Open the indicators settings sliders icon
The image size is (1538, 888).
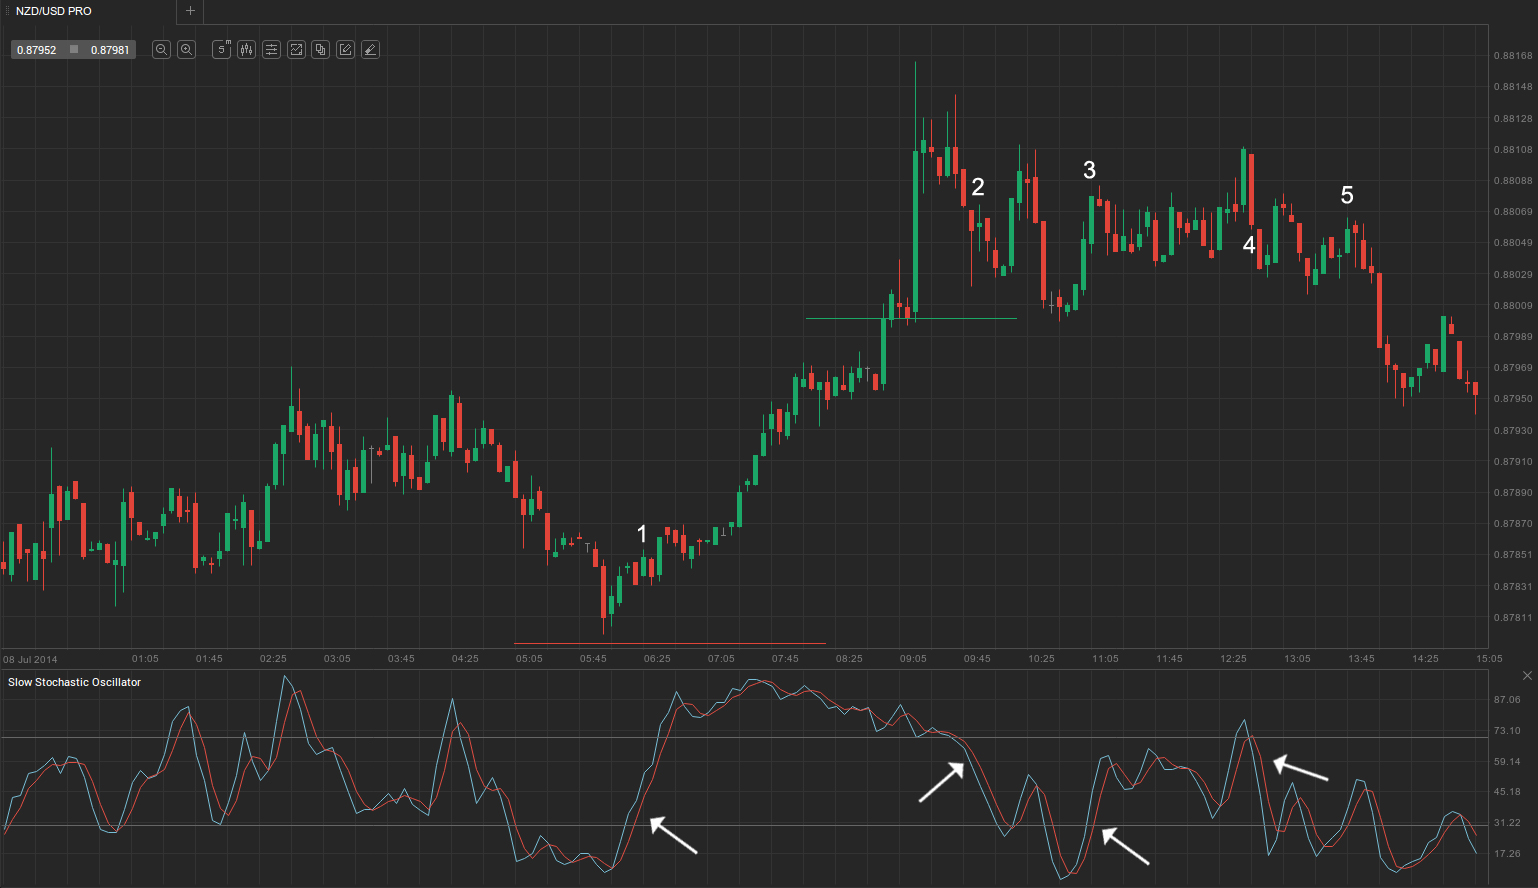click(271, 49)
